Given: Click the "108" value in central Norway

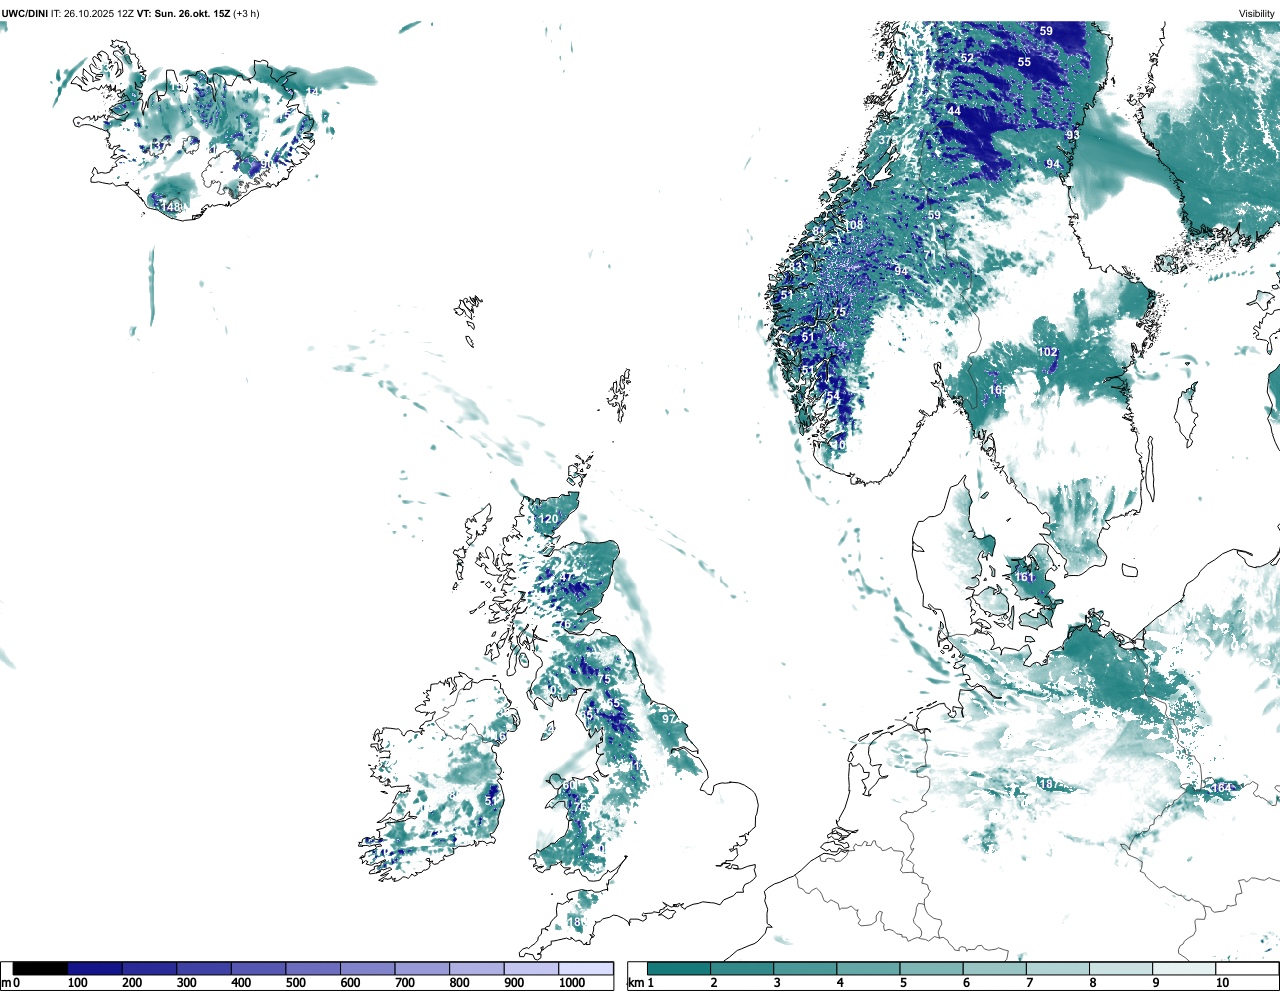Looking at the screenshot, I should pos(853,225).
